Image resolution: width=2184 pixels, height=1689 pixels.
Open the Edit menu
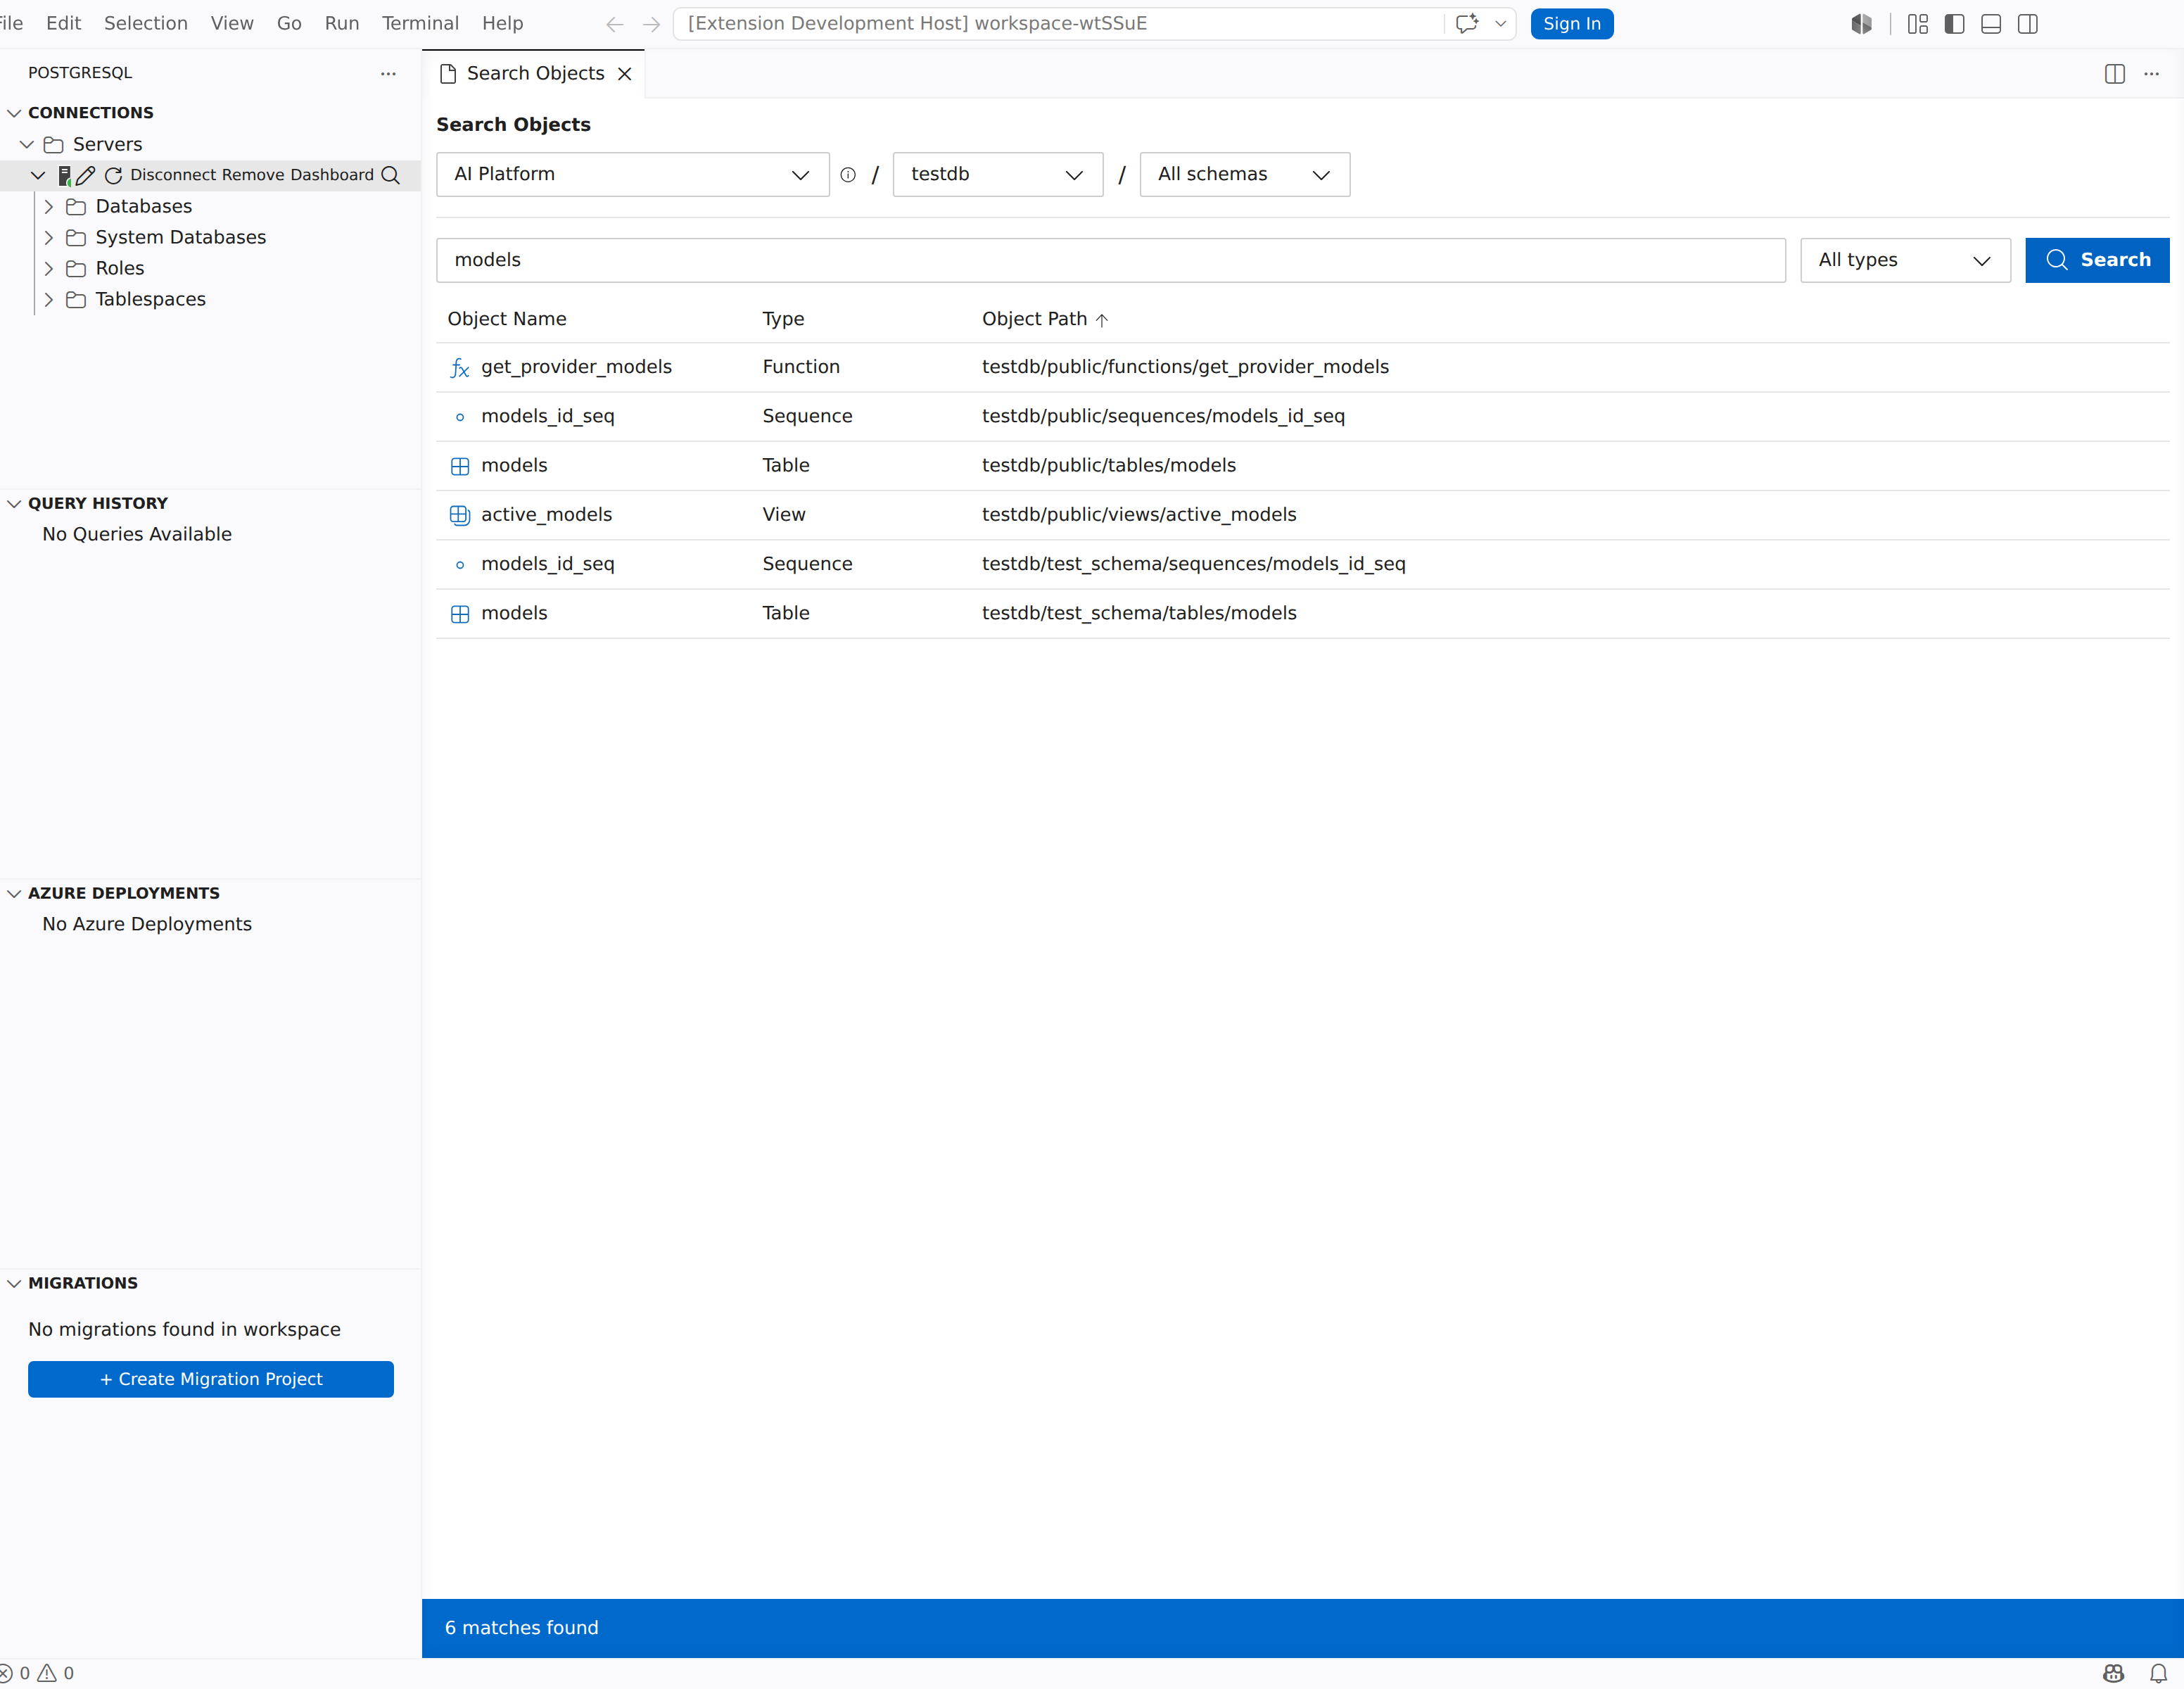[63, 23]
